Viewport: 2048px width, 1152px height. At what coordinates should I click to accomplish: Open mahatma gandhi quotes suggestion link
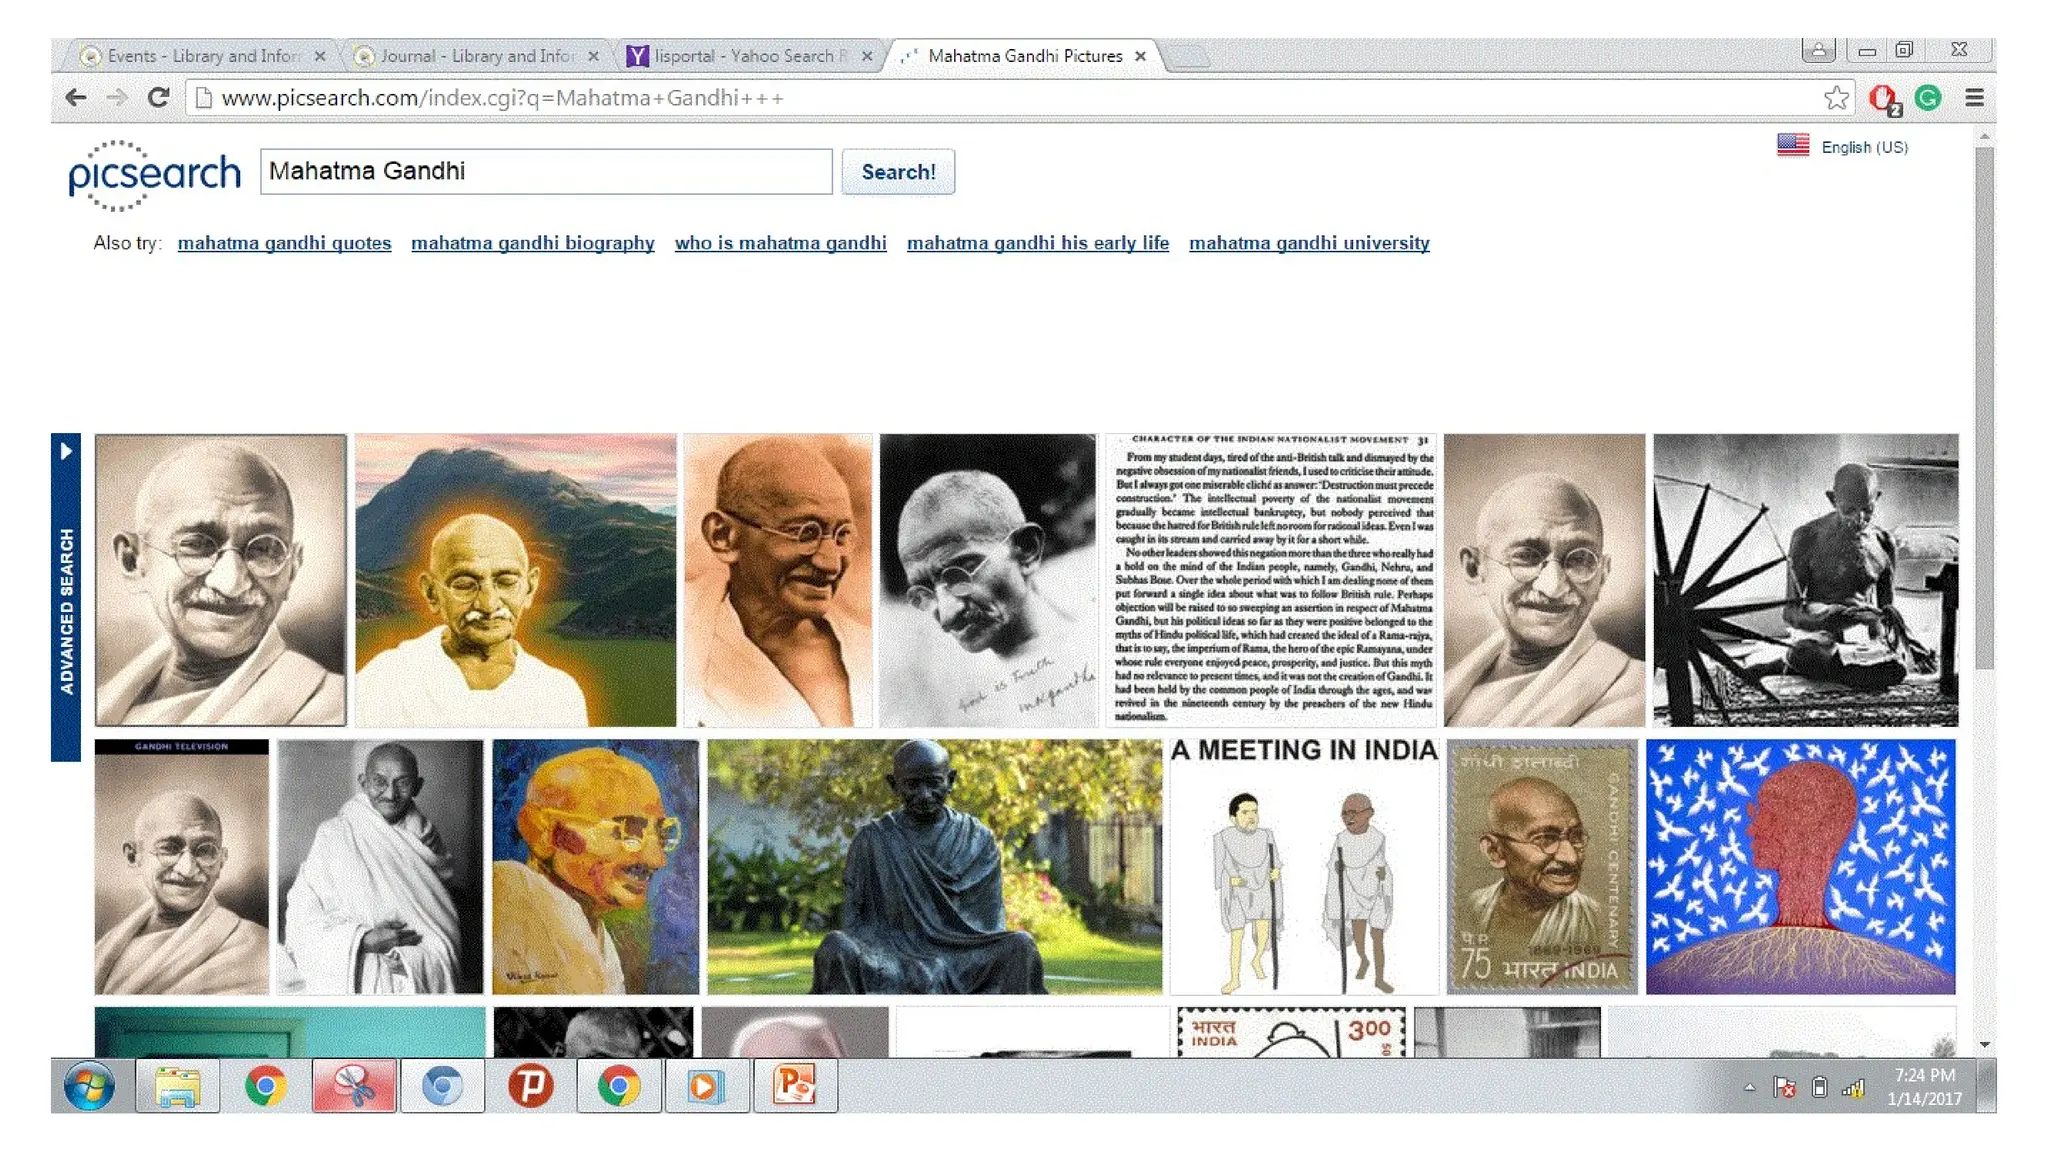point(284,243)
